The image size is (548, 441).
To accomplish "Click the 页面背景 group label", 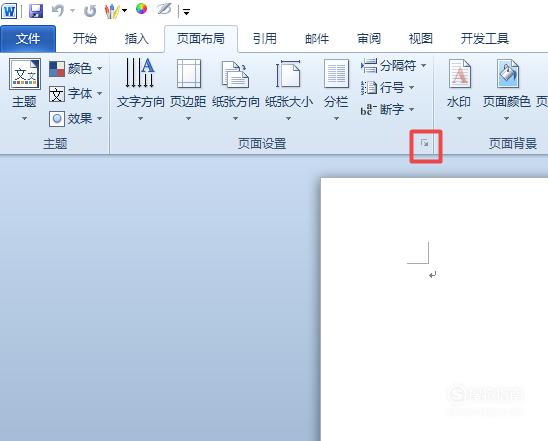I will 513,144.
